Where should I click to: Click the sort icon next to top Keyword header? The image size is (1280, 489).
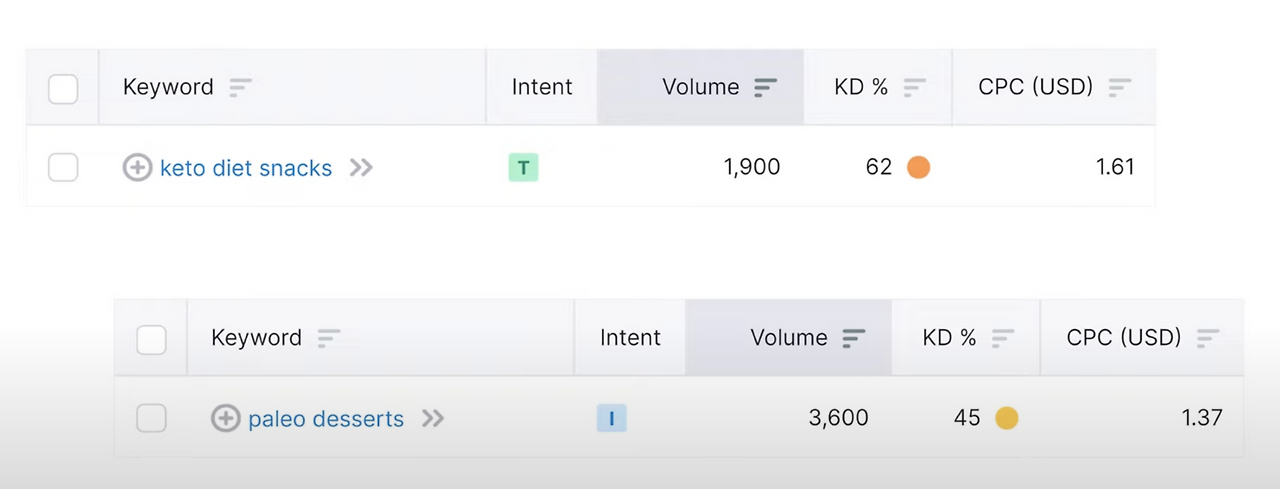[x=240, y=88]
